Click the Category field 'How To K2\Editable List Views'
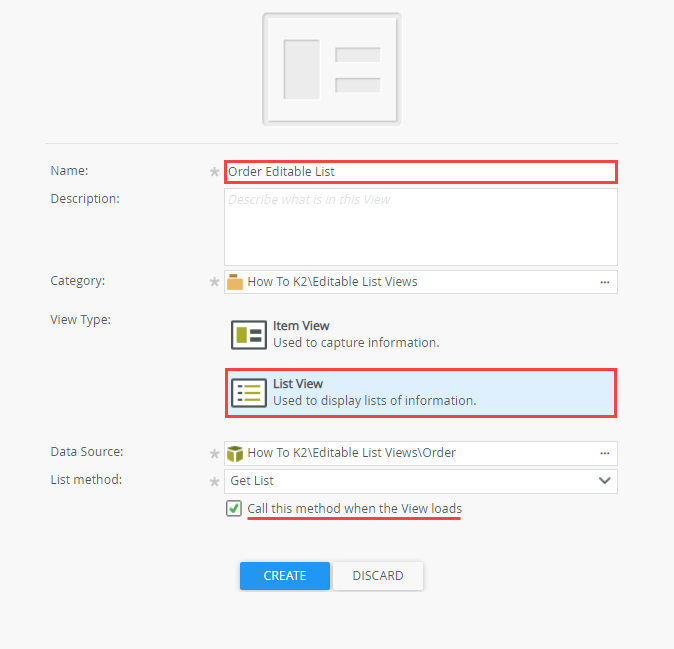This screenshot has height=649, width=674. 421,282
